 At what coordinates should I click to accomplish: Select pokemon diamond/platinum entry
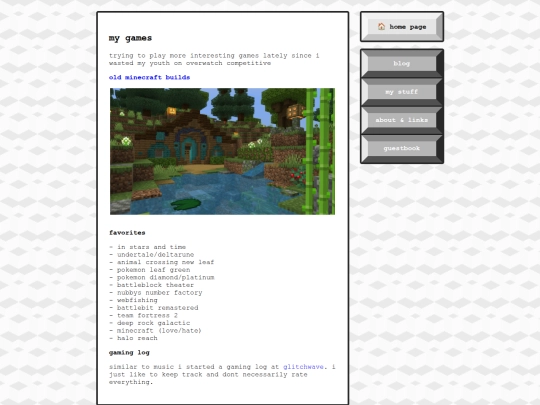(x=162, y=277)
